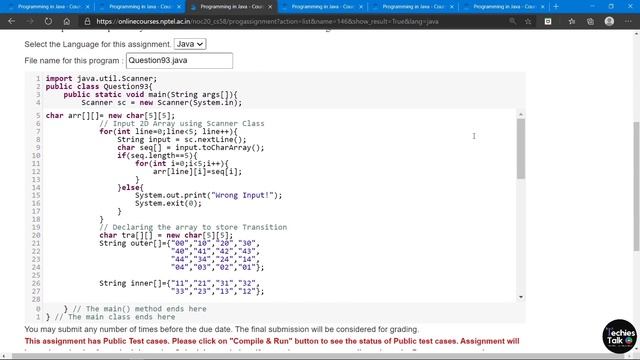This screenshot has width=640, height=360.
Task: Click the 'String inner[]' declaration line
Action: 180,283
